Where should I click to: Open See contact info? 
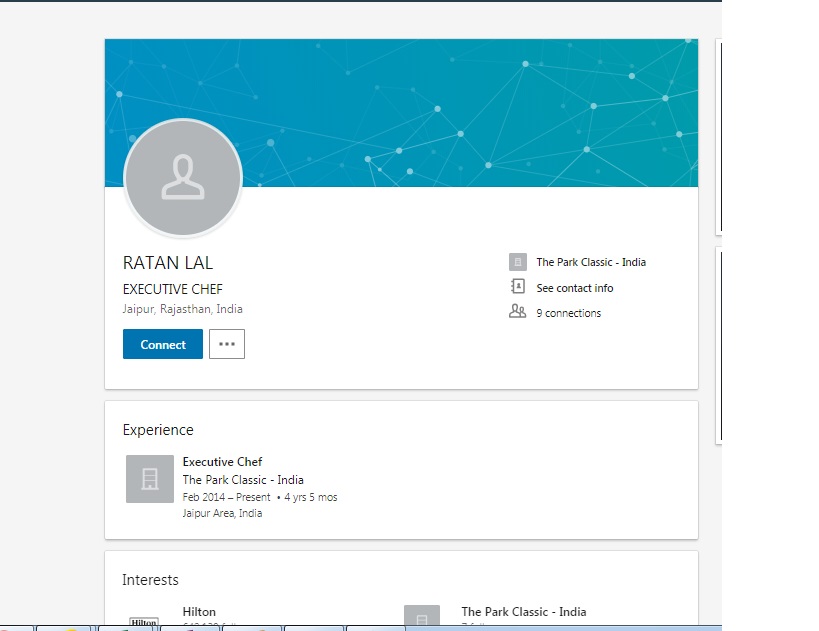coord(574,288)
